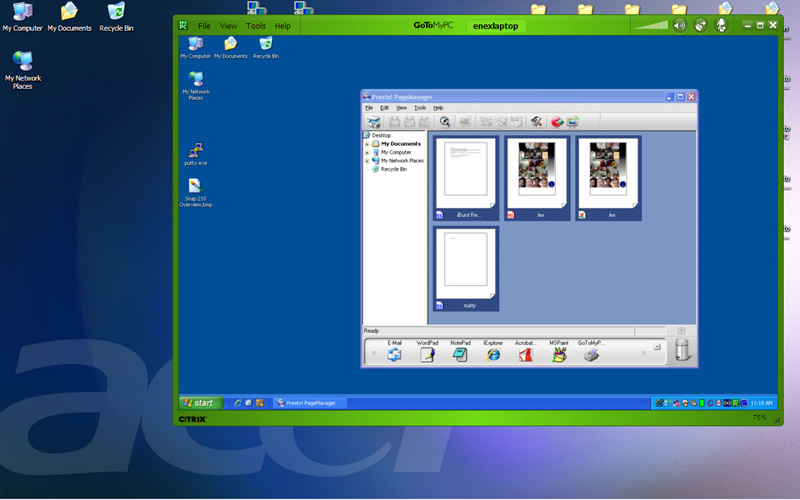Open GoToMyPC Tools menu

click(x=256, y=26)
